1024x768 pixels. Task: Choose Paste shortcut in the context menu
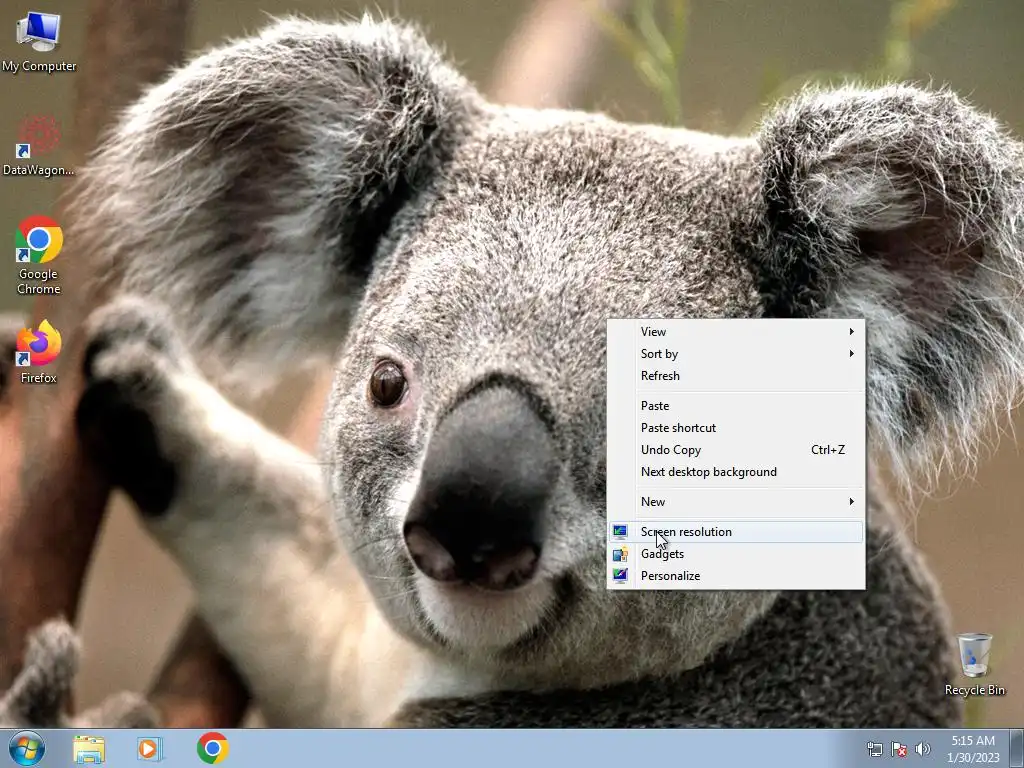735,428
